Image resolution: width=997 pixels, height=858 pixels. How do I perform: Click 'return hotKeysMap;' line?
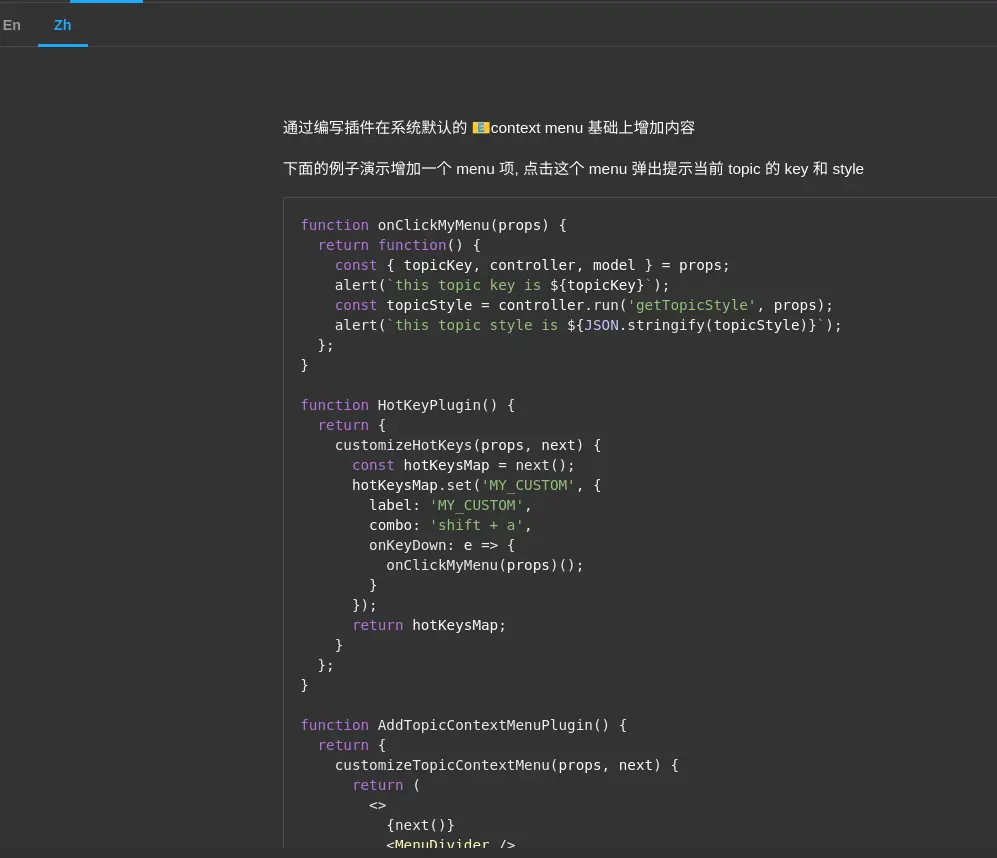point(429,625)
